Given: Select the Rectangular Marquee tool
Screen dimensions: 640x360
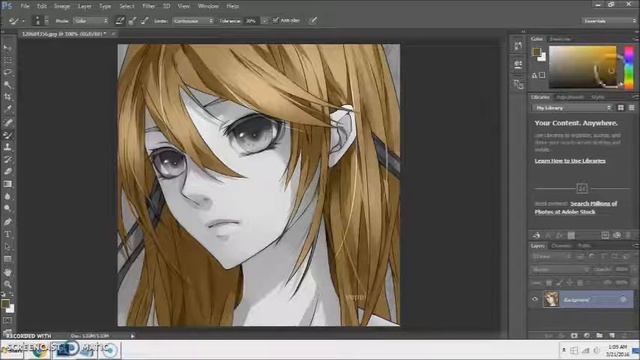Looking at the screenshot, I should [x=7, y=60].
